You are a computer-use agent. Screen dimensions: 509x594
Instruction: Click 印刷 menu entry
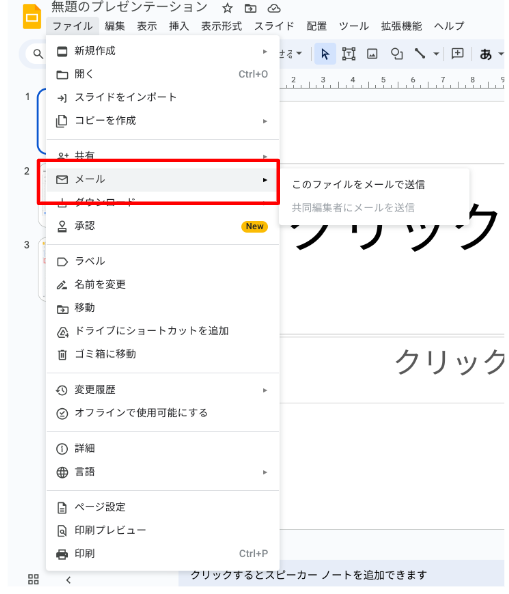click(x=162, y=554)
